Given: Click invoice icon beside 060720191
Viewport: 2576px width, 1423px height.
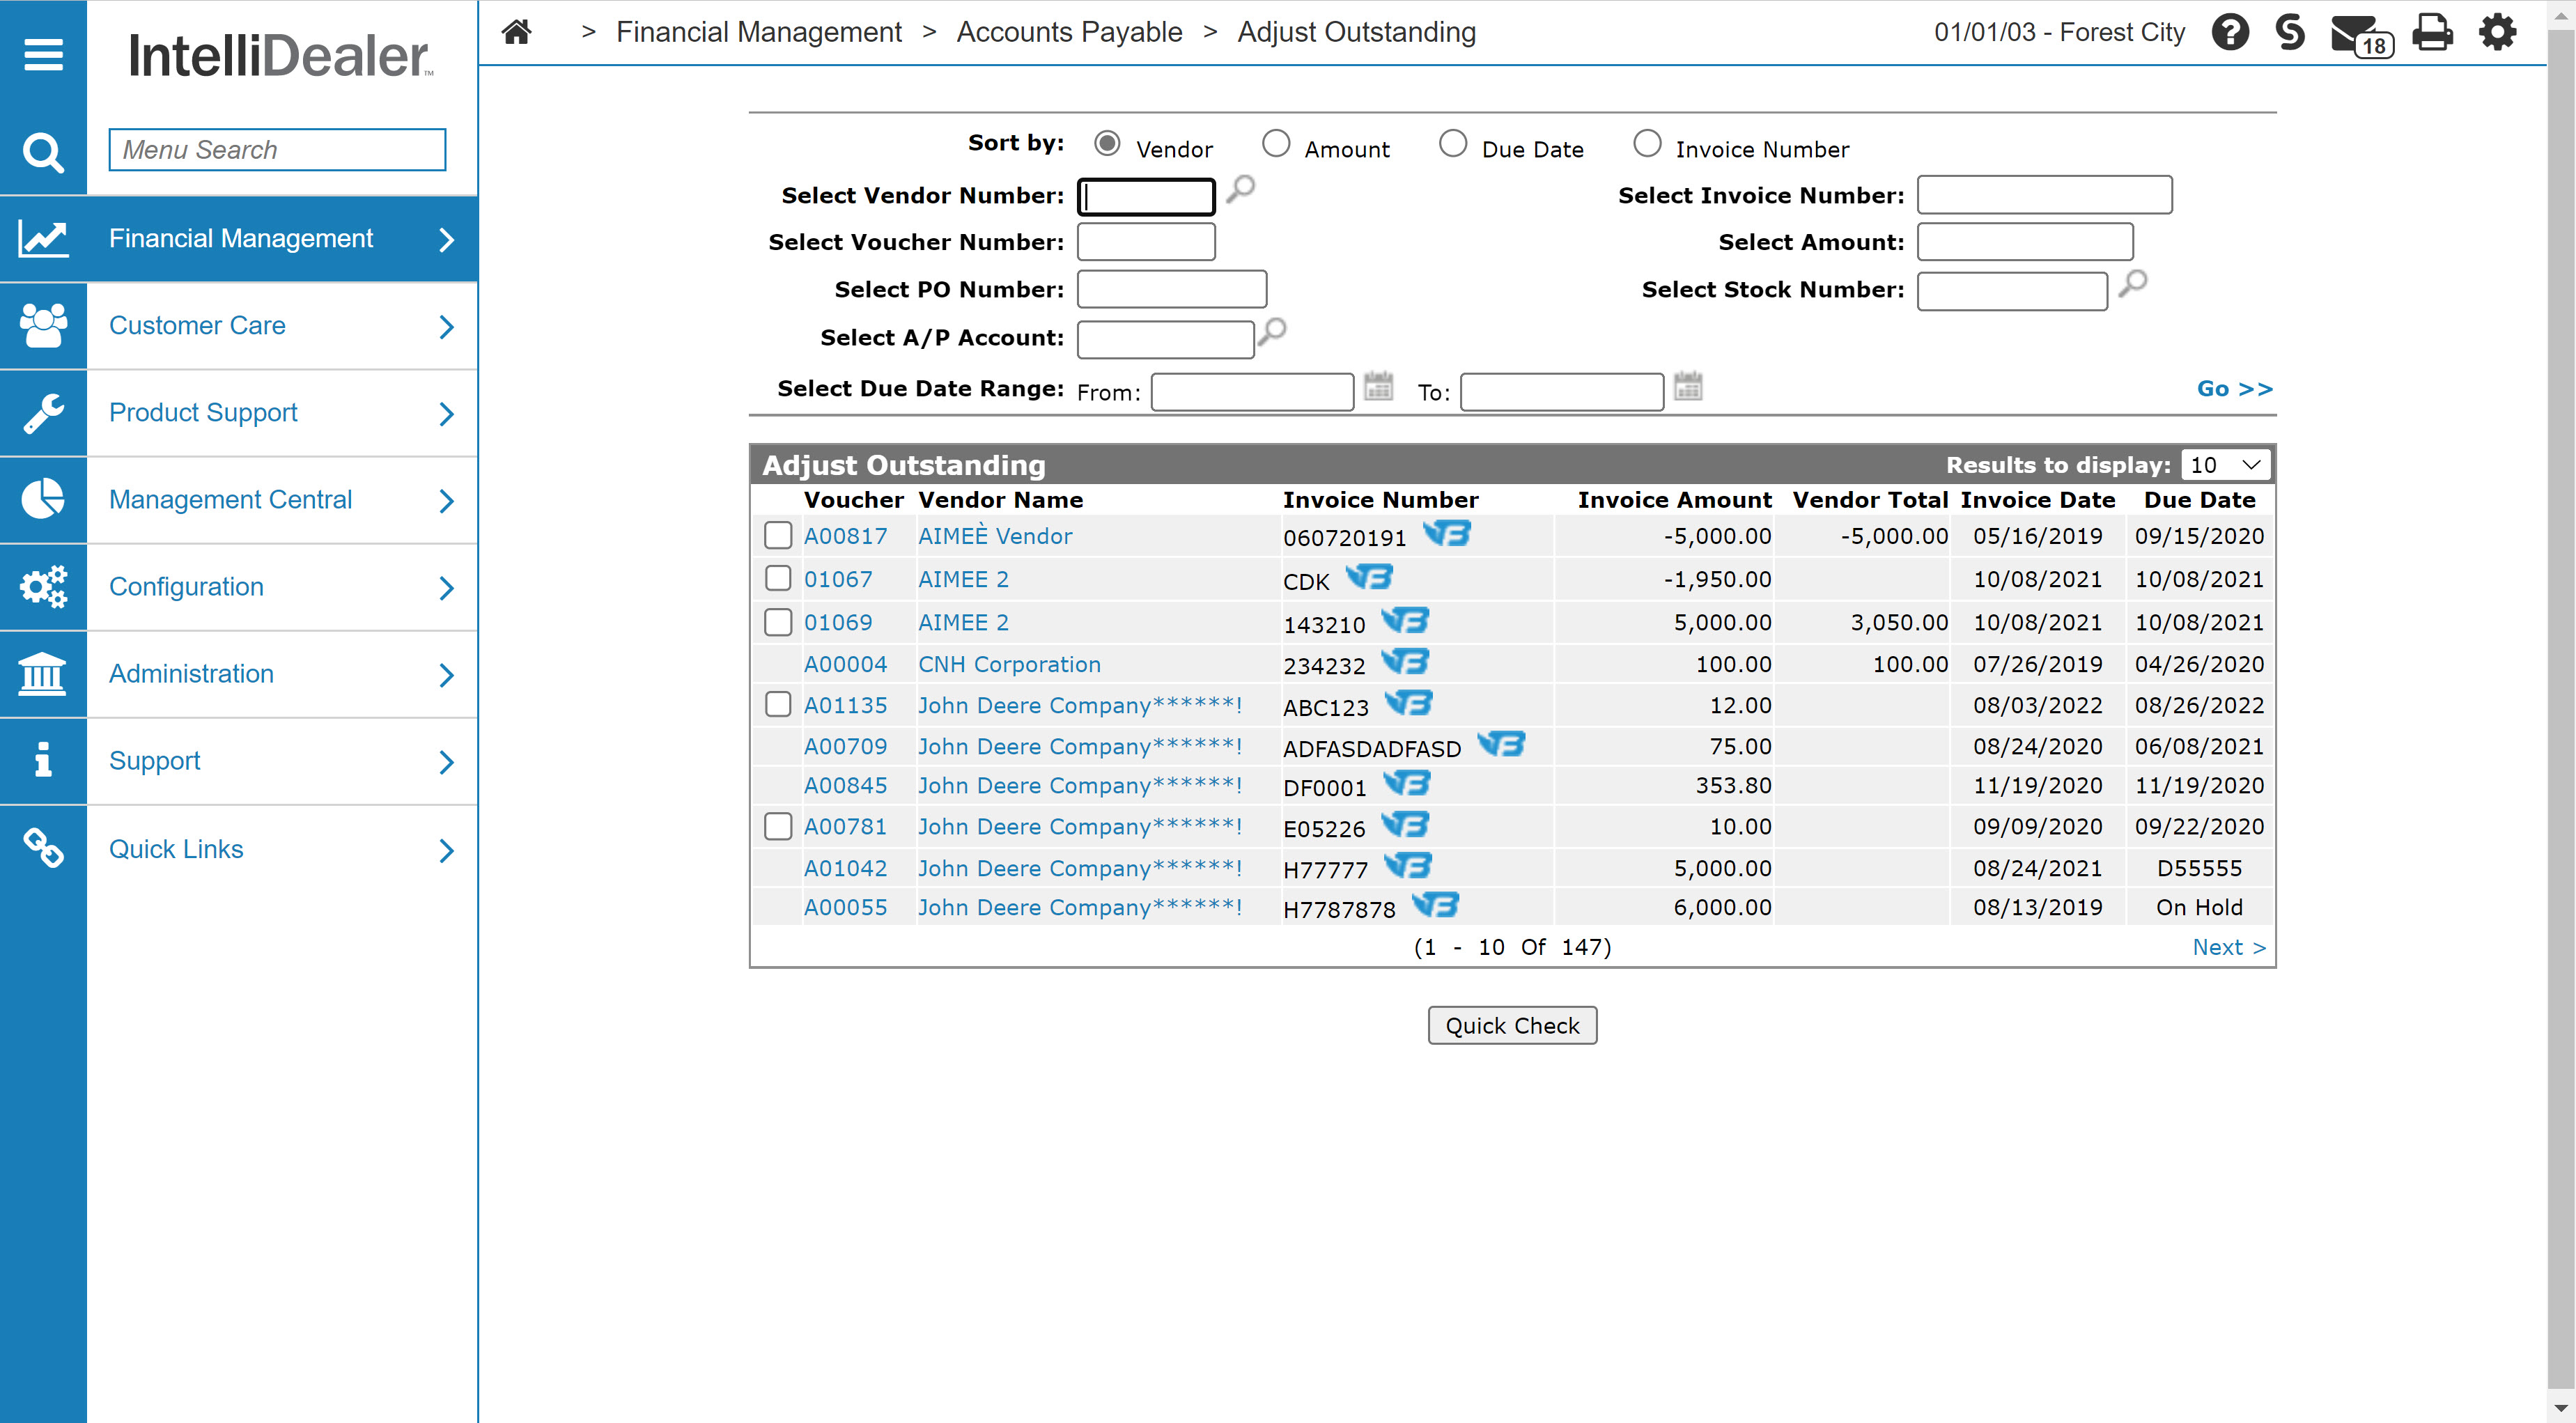Looking at the screenshot, I should click(x=1447, y=534).
